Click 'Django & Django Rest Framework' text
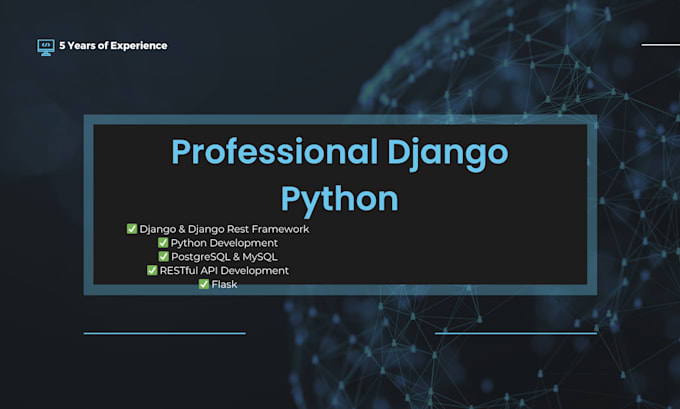680x409 pixels. pos(224,229)
